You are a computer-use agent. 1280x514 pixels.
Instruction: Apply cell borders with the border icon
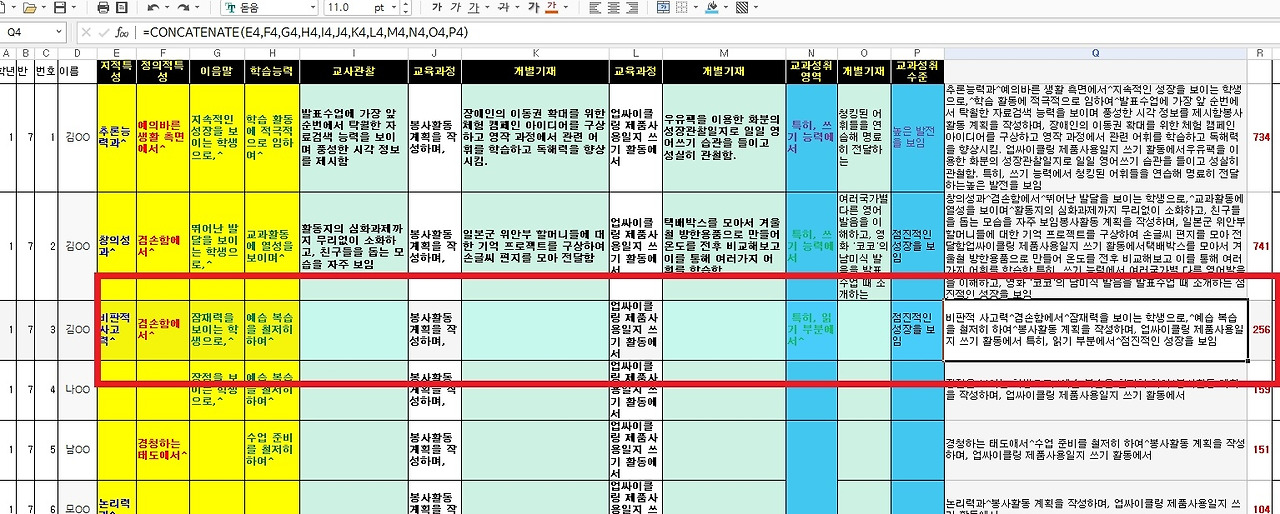(682, 7)
